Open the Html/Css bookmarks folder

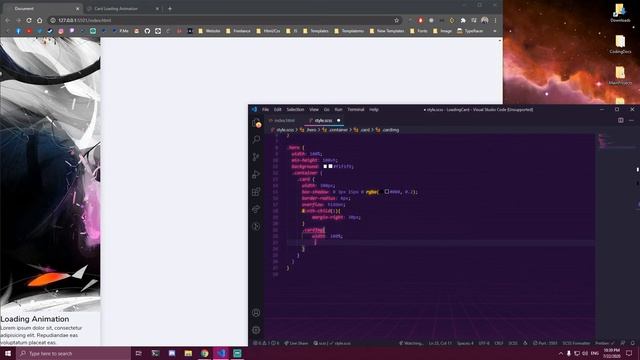pyautogui.click(x=269, y=31)
